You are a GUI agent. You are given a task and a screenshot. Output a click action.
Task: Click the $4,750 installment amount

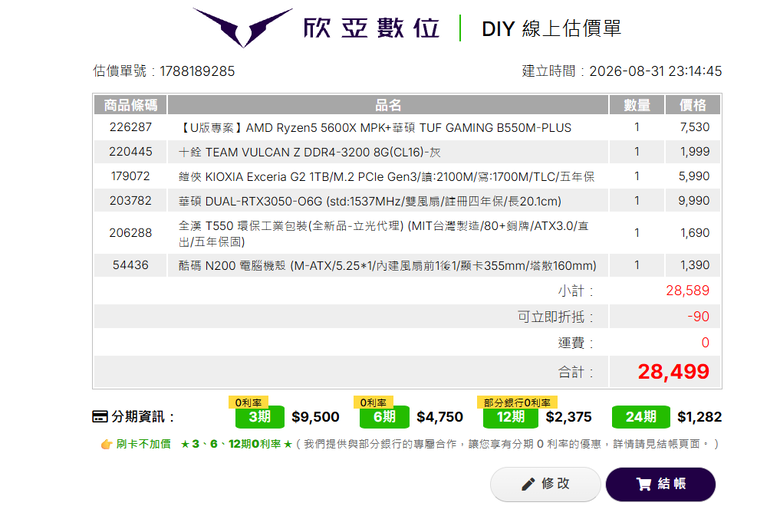tap(440, 417)
